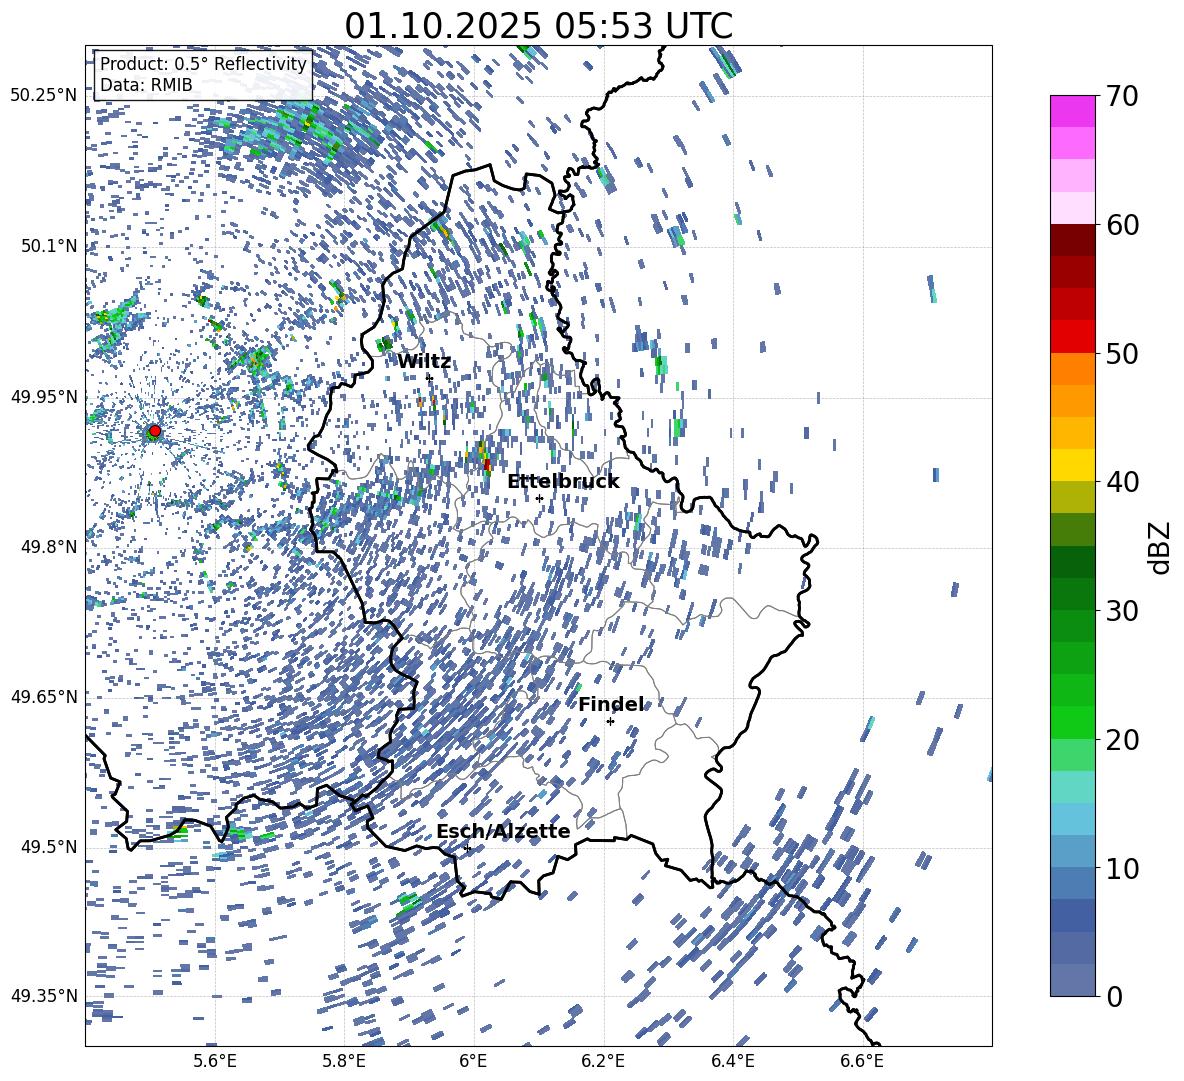Screen dimensions: 1184x1081
Task: Click the 6.6°E longitude label
Action: [861, 1061]
